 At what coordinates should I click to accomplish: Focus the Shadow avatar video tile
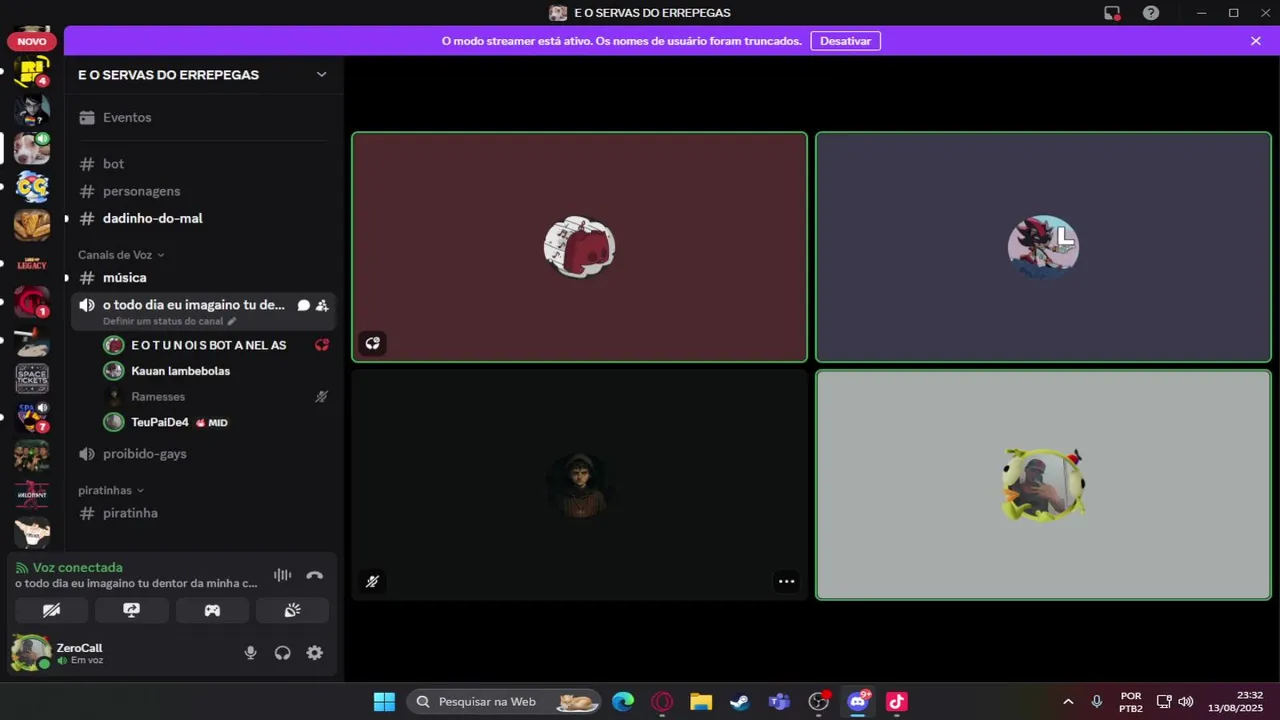point(1043,247)
